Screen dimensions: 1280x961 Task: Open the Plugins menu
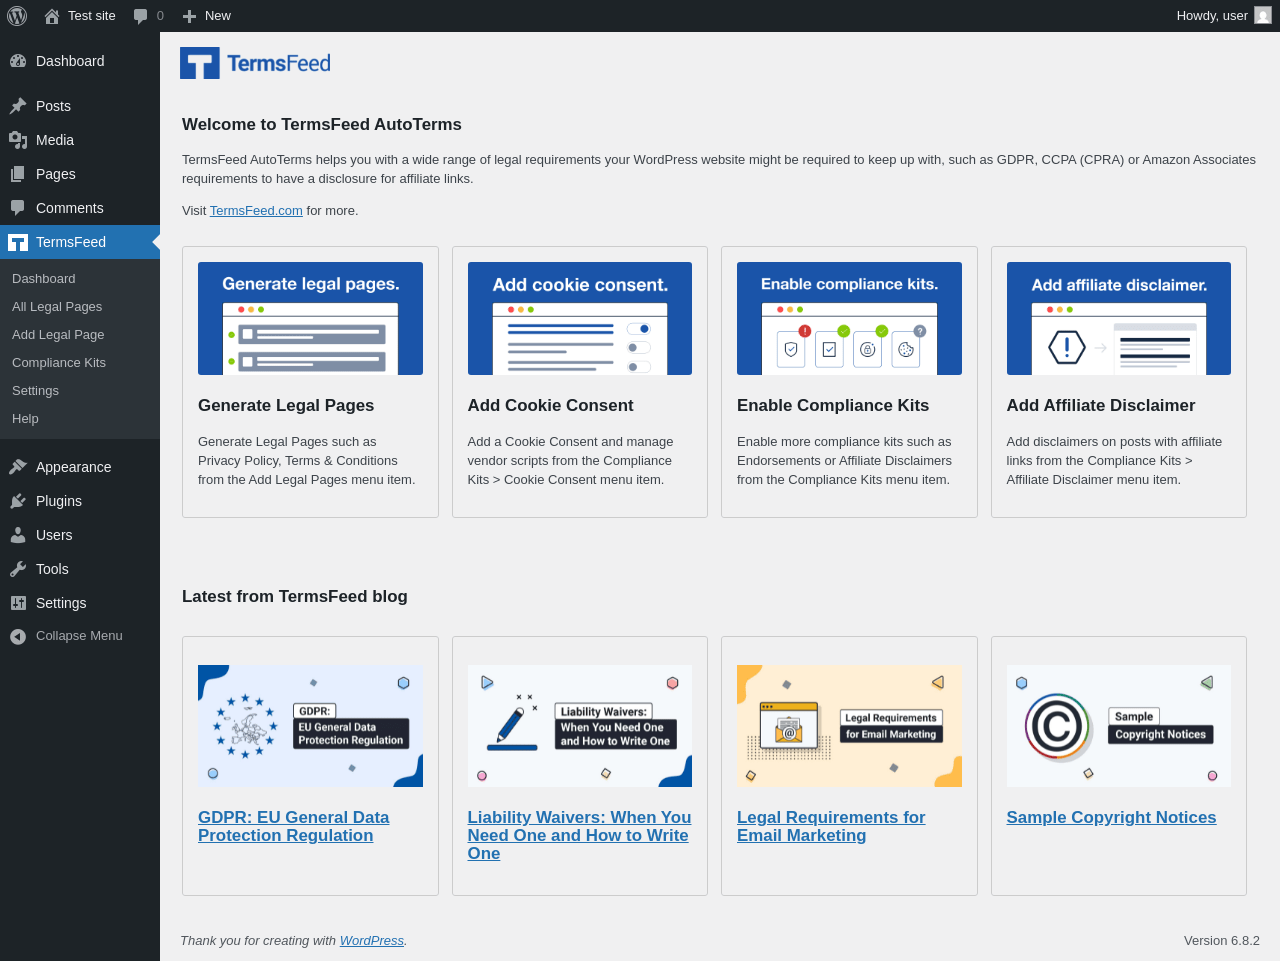pyautogui.click(x=80, y=501)
